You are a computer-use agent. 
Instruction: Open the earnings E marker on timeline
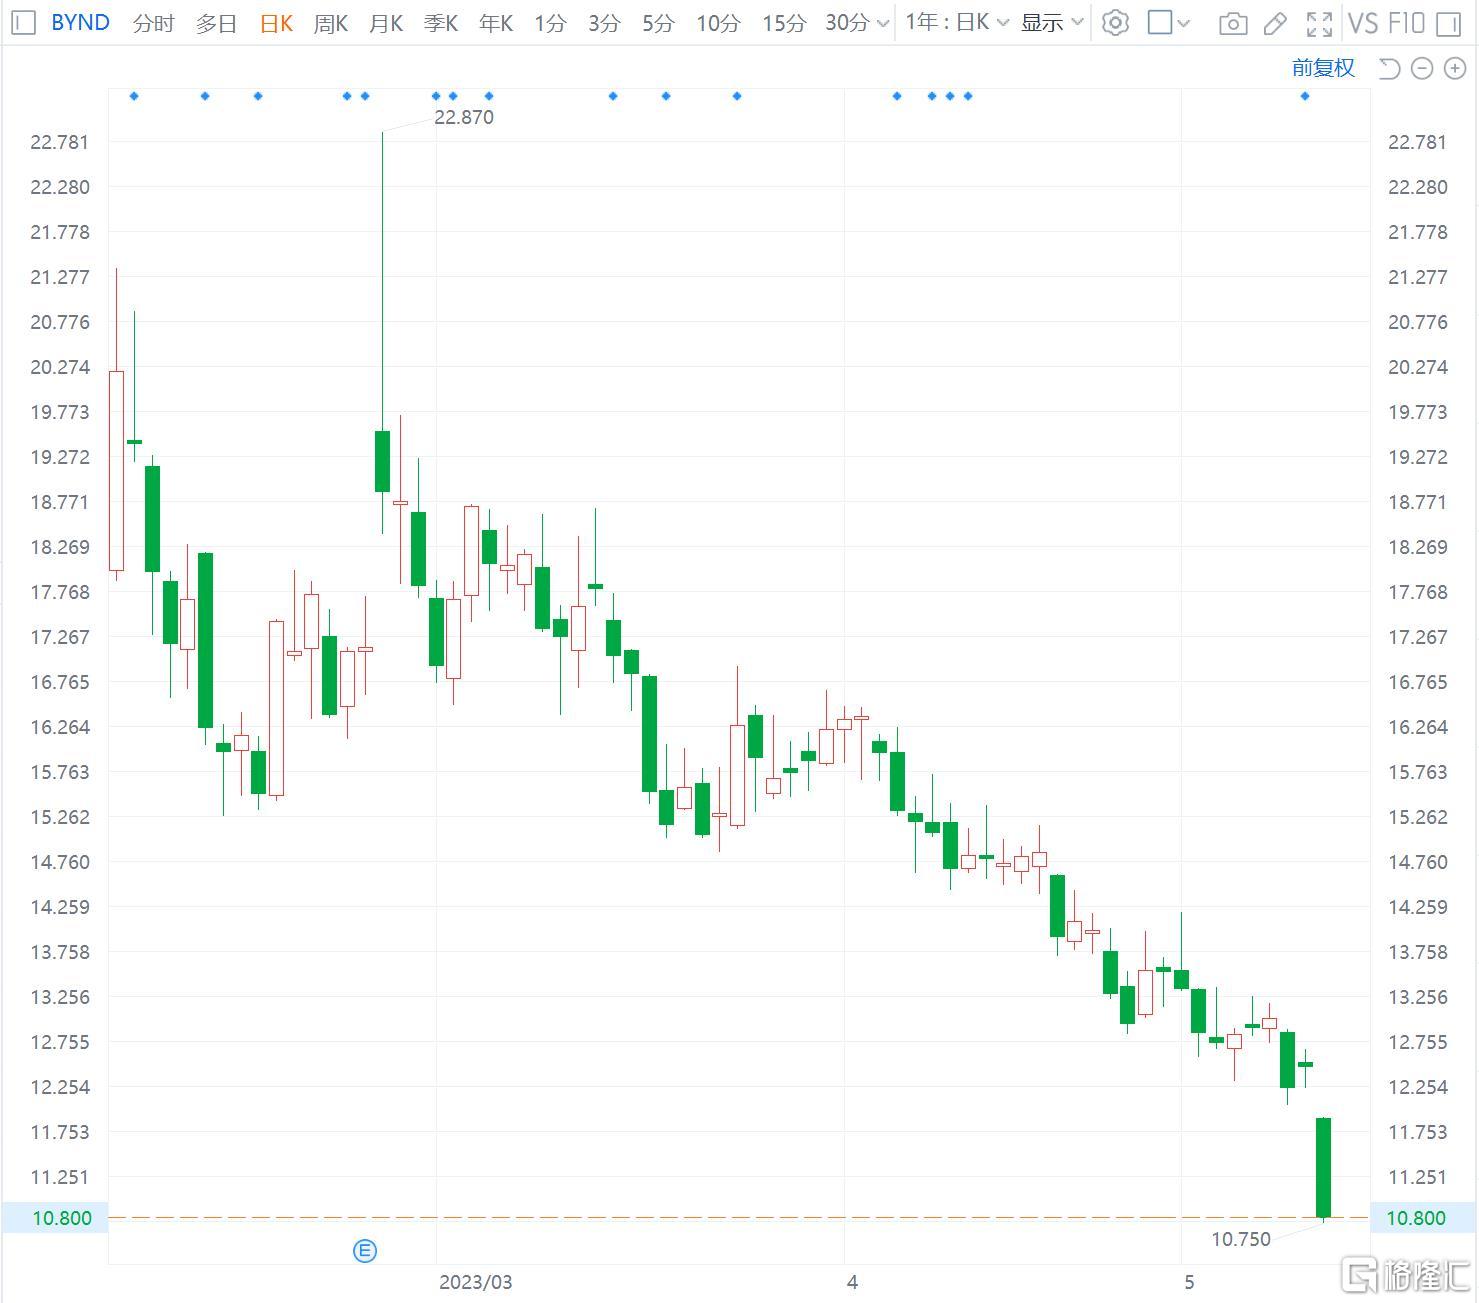[366, 1250]
